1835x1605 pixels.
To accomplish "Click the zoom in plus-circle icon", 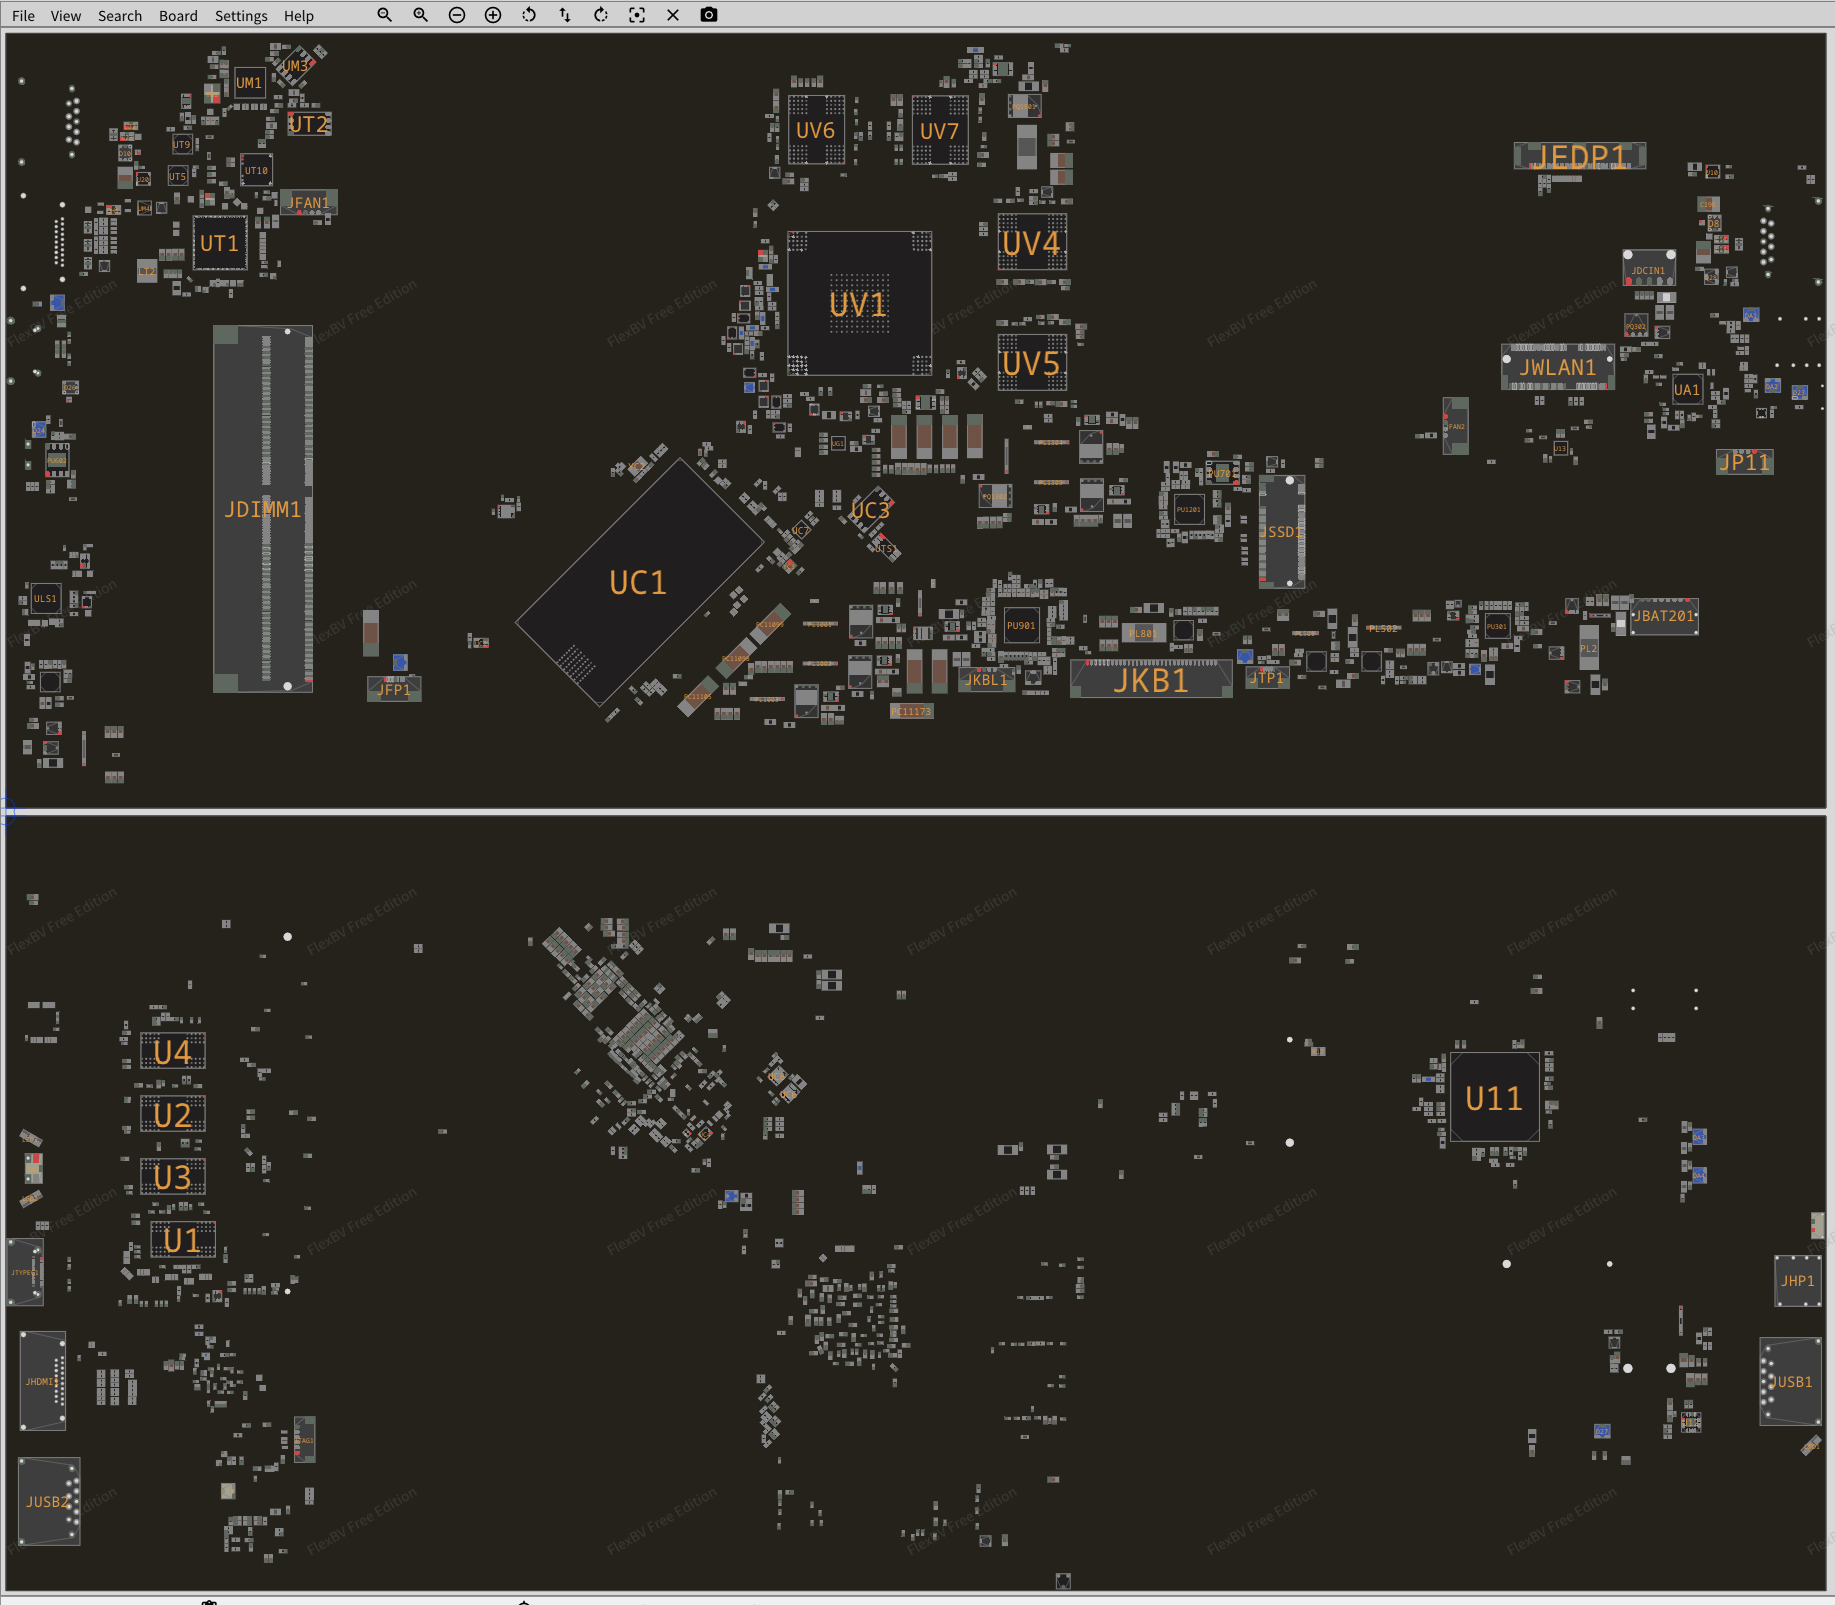I will tap(493, 15).
